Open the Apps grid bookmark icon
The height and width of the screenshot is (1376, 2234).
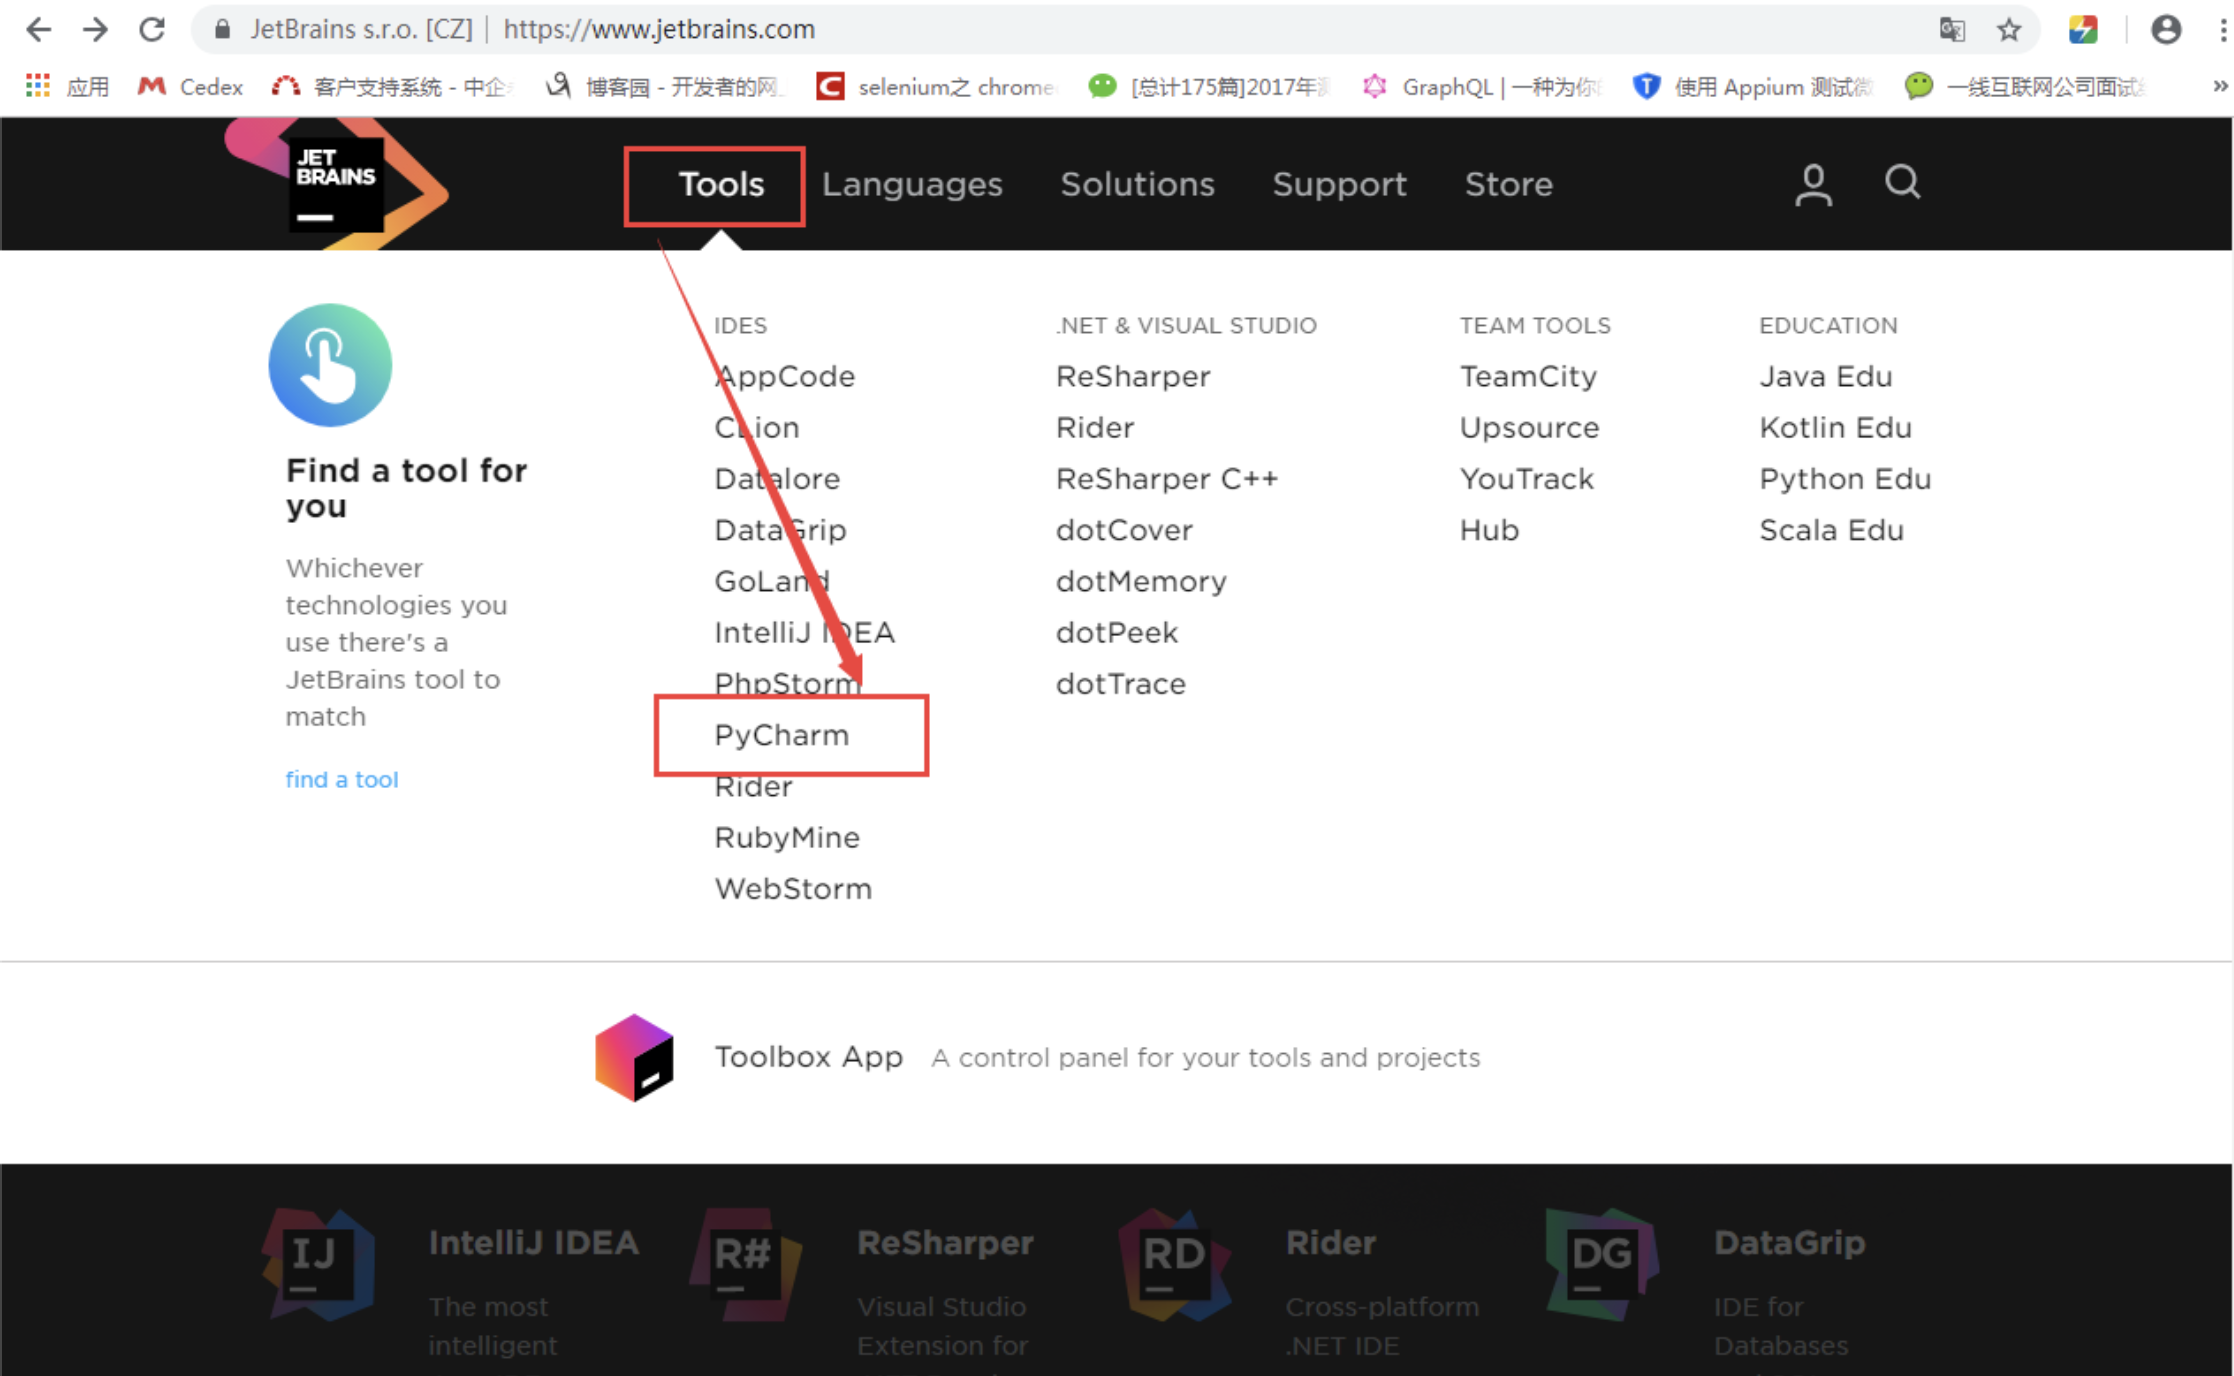tap(38, 86)
